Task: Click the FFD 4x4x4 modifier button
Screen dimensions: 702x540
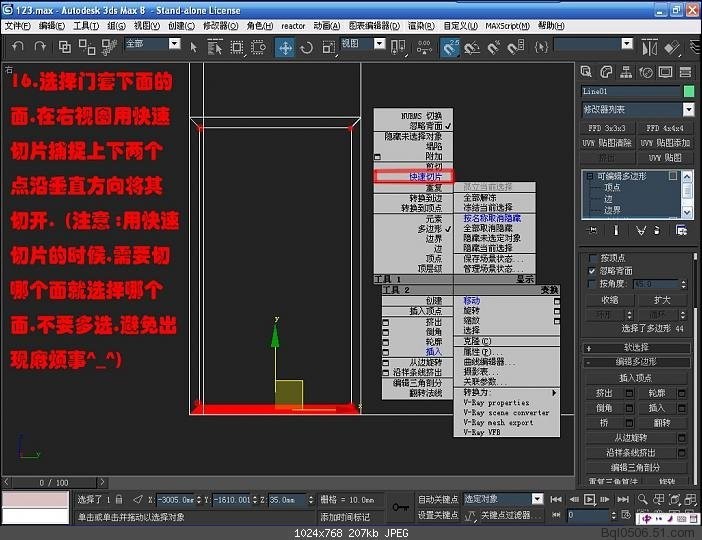Action: (665, 128)
